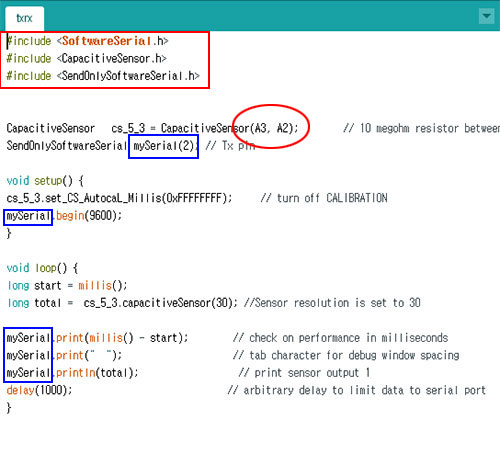Click the CapacitiveSensor.h include line
Image resolution: width=500 pixels, height=465 pixels.
86,59
